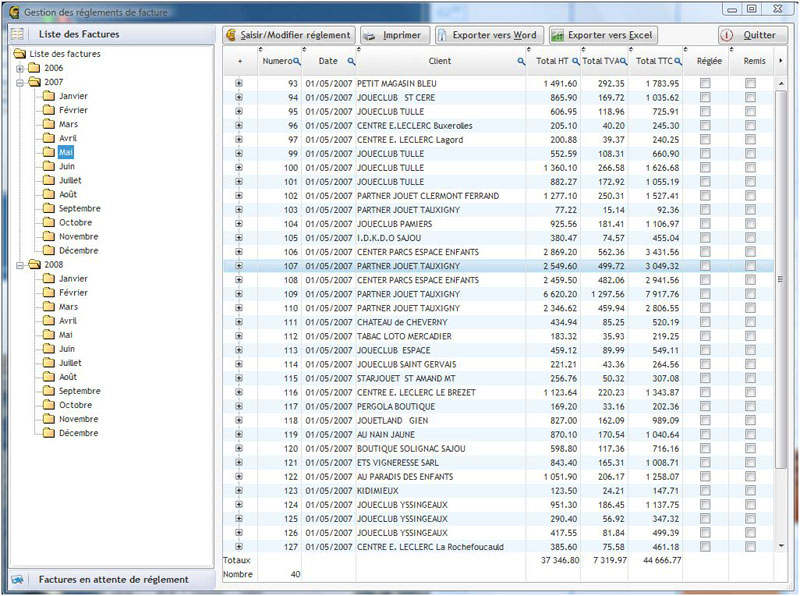Select Avril under 2007
The height and width of the screenshot is (596, 800).
click(x=67, y=138)
